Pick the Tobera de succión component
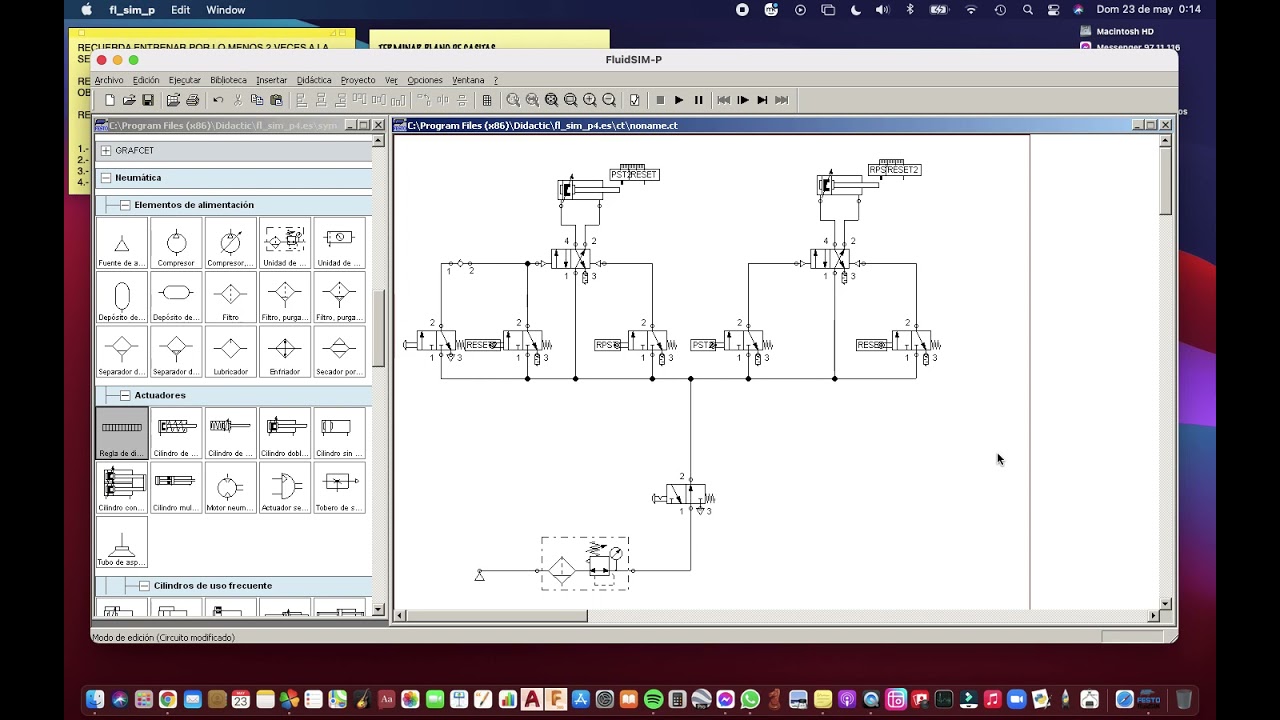The height and width of the screenshot is (720, 1280). pyautogui.click(x=339, y=487)
